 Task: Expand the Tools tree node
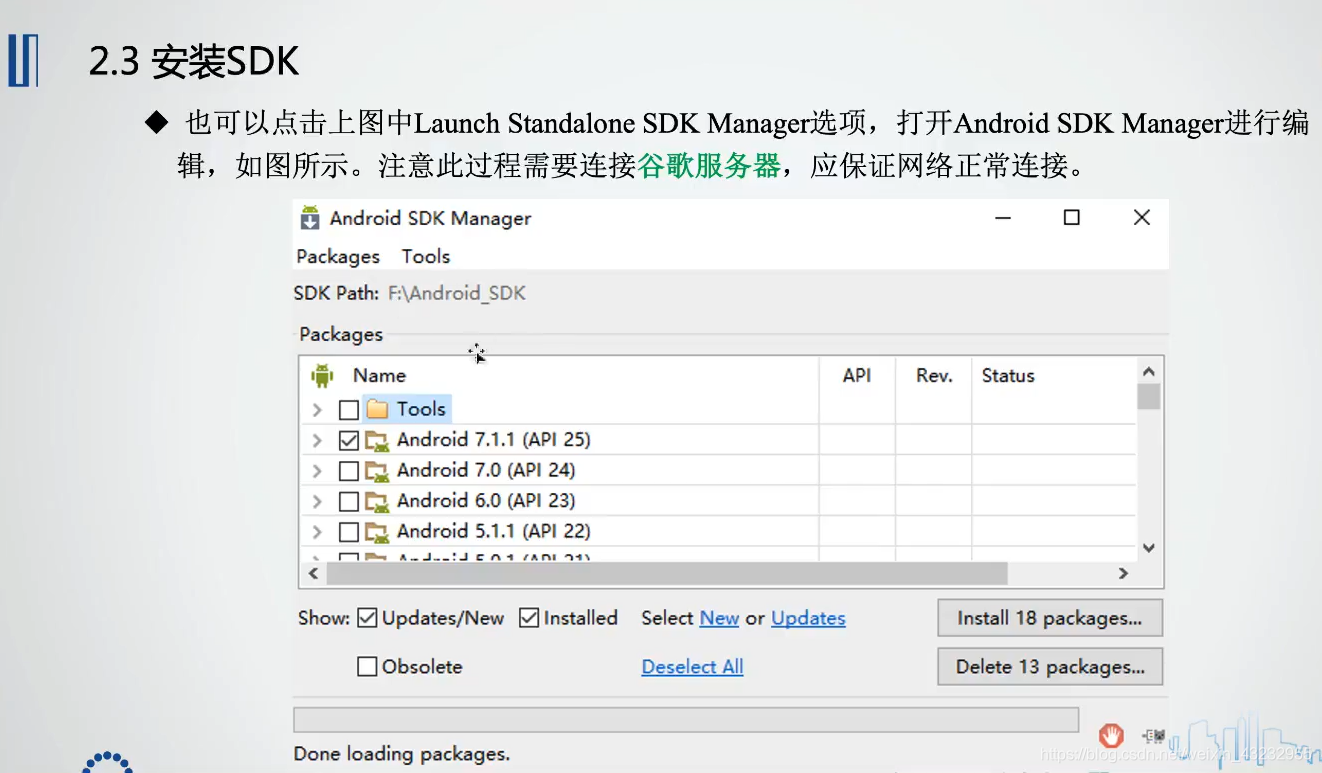point(317,410)
